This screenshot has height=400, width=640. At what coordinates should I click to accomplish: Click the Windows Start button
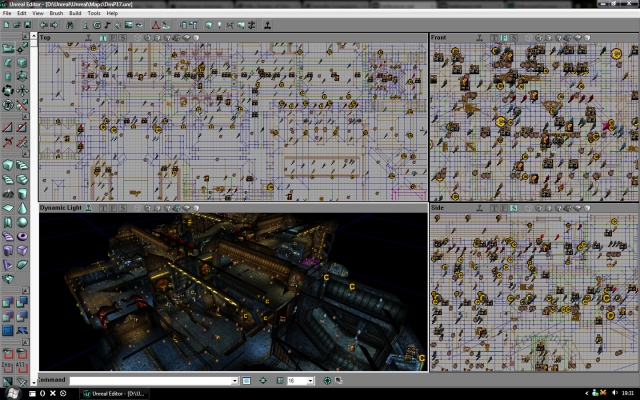point(11,393)
